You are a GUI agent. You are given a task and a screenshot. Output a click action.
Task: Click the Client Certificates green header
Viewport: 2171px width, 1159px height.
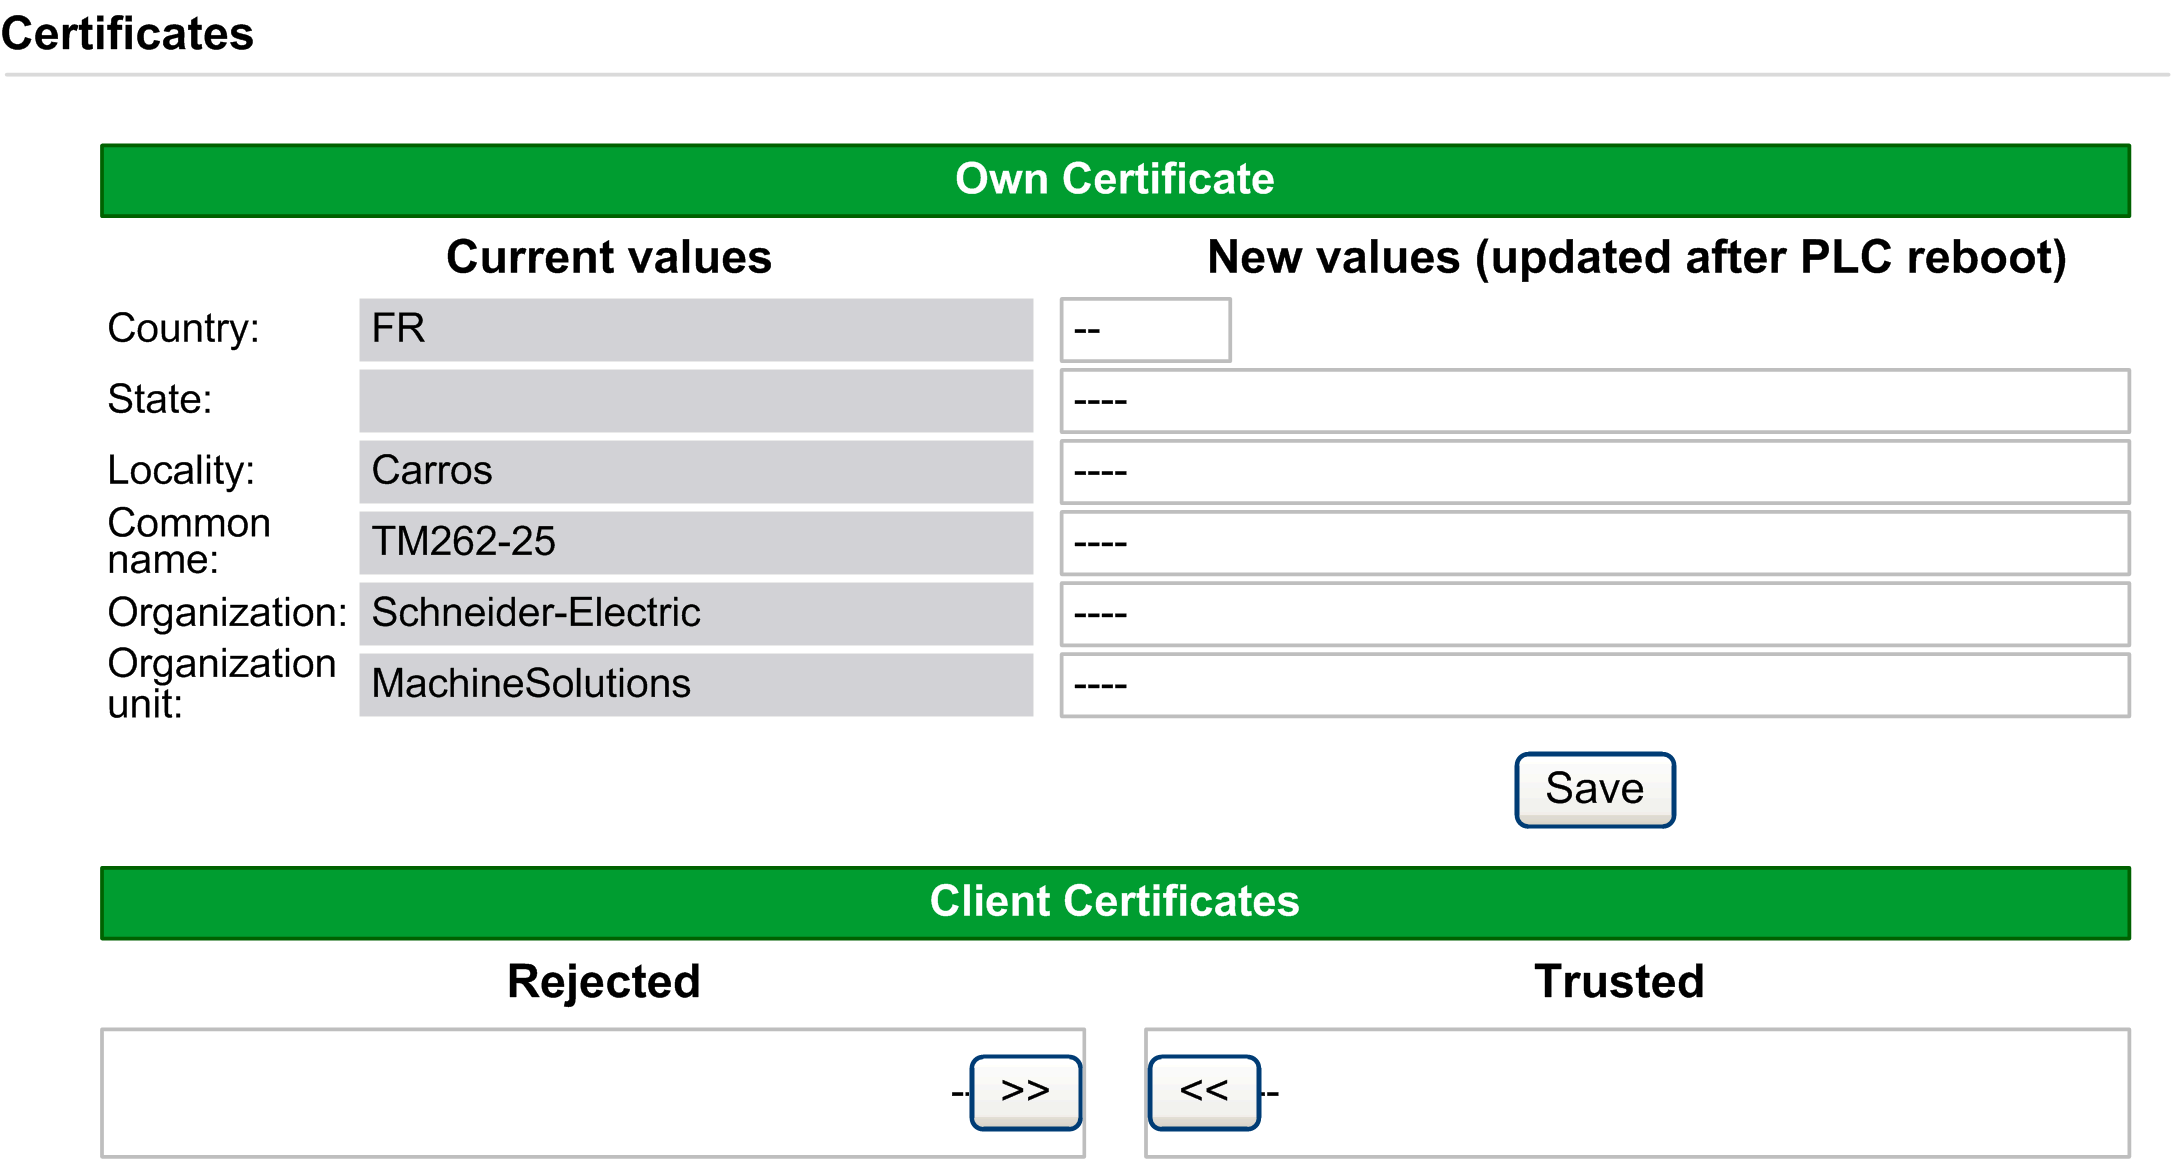pos(1114,902)
